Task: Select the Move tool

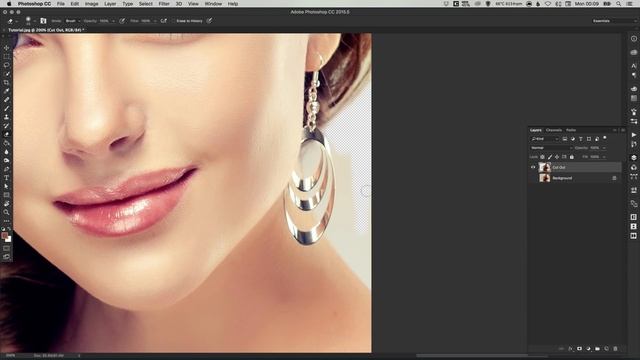Action: [7, 48]
